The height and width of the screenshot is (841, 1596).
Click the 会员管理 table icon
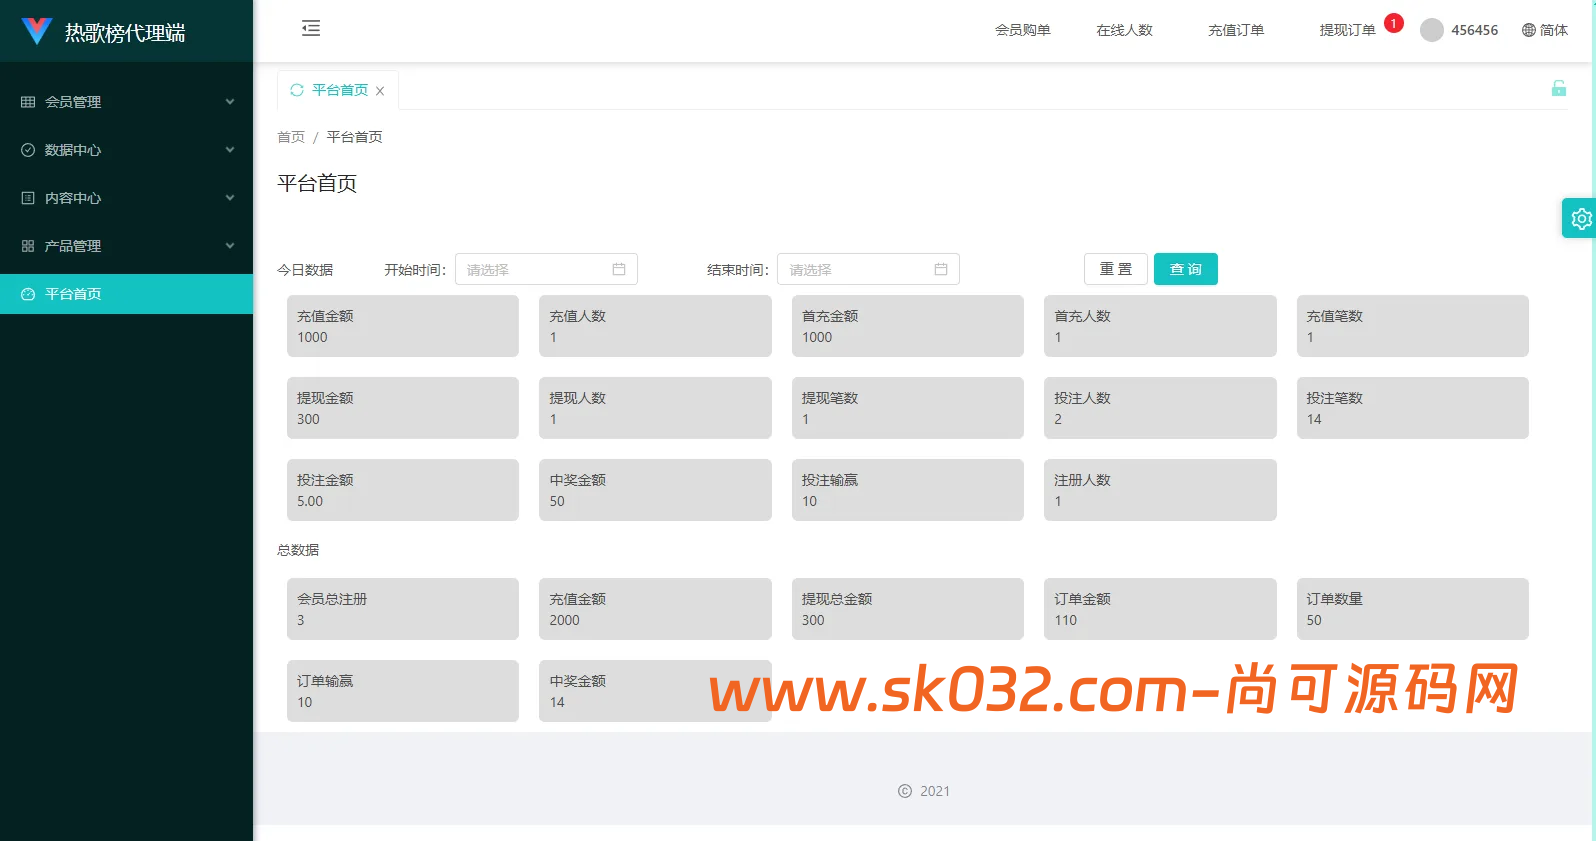pyautogui.click(x=28, y=102)
